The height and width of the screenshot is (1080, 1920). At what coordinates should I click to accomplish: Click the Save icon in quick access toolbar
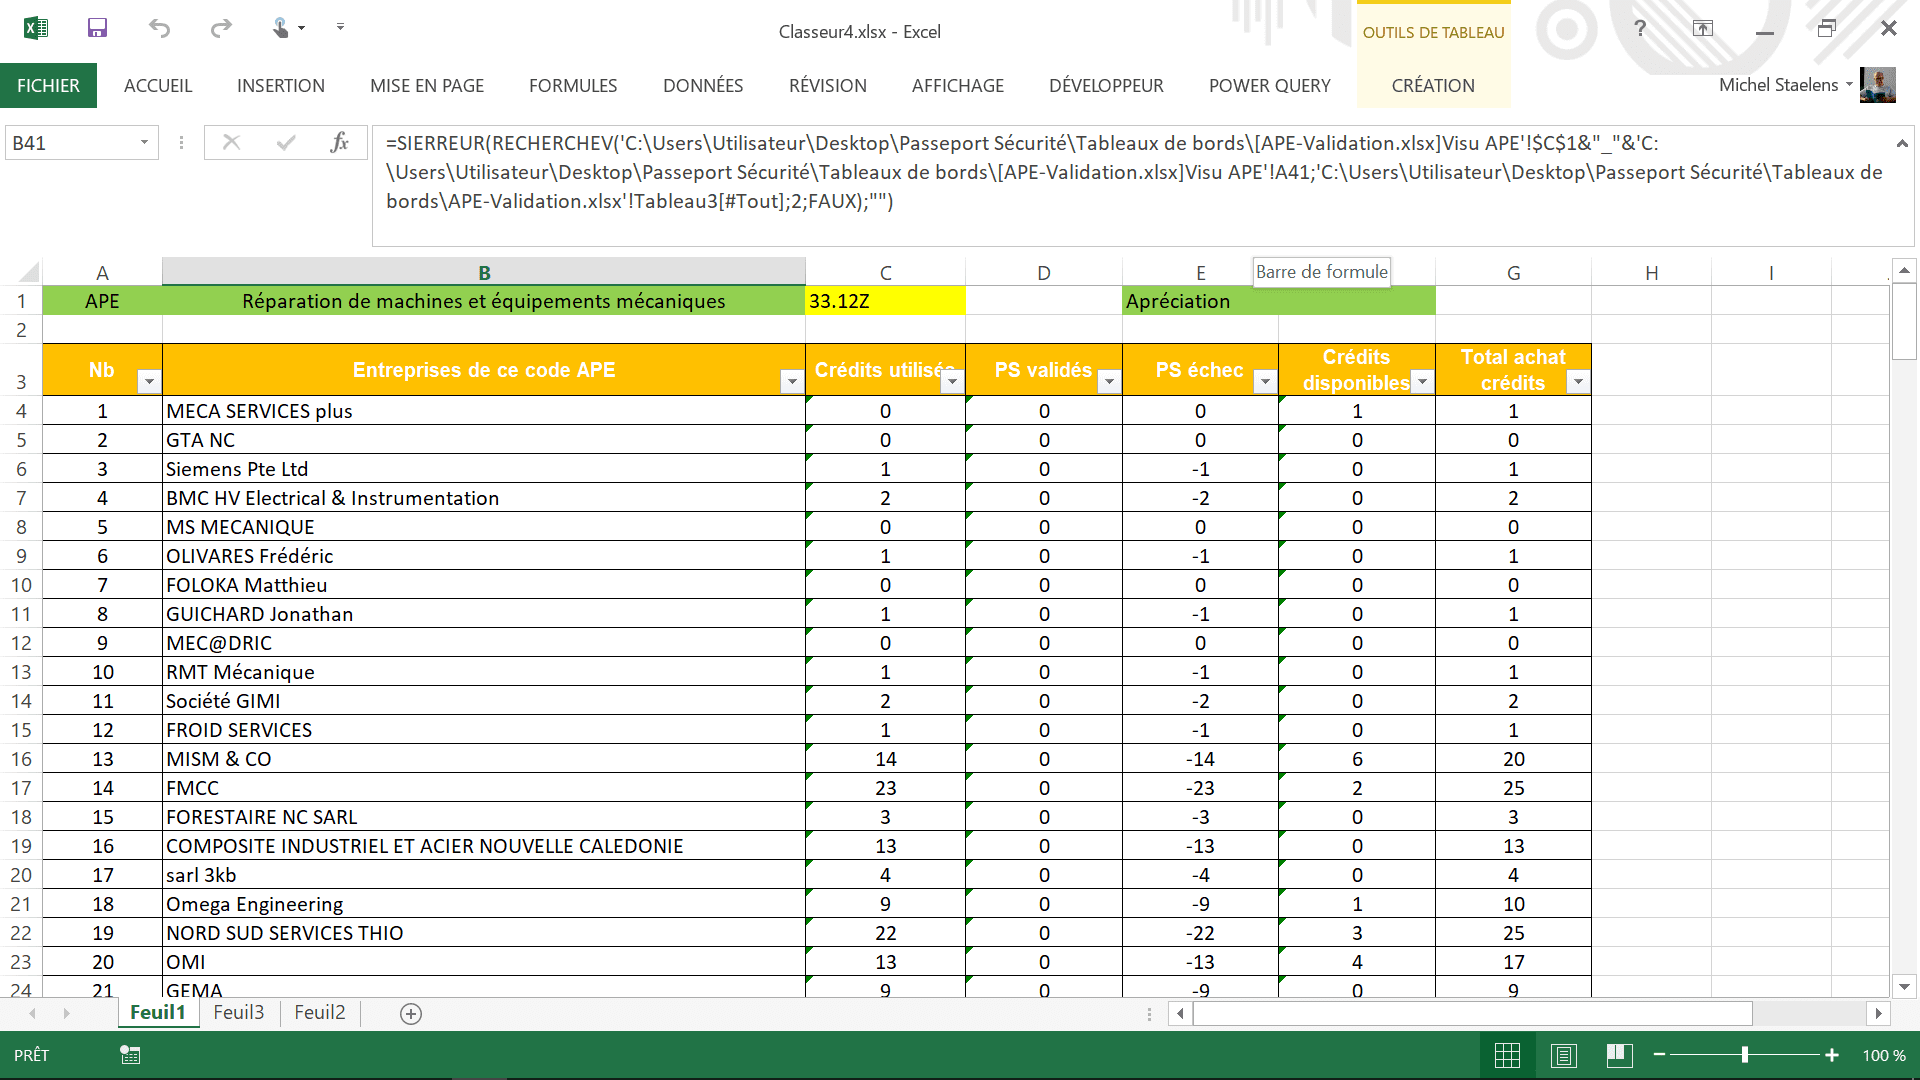(x=97, y=28)
